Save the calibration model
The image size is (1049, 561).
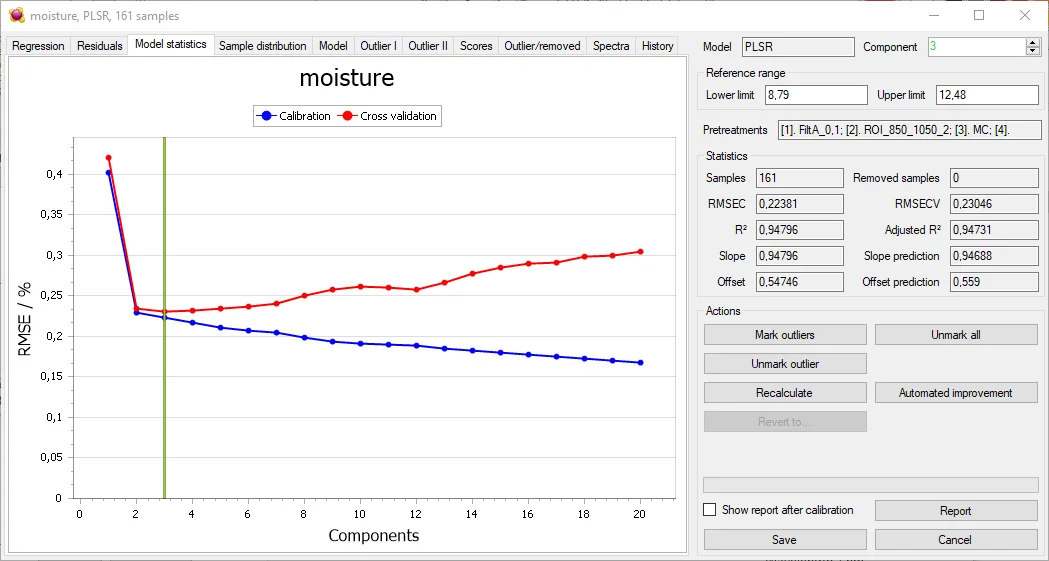pyautogui.click(x=784, y=539)
